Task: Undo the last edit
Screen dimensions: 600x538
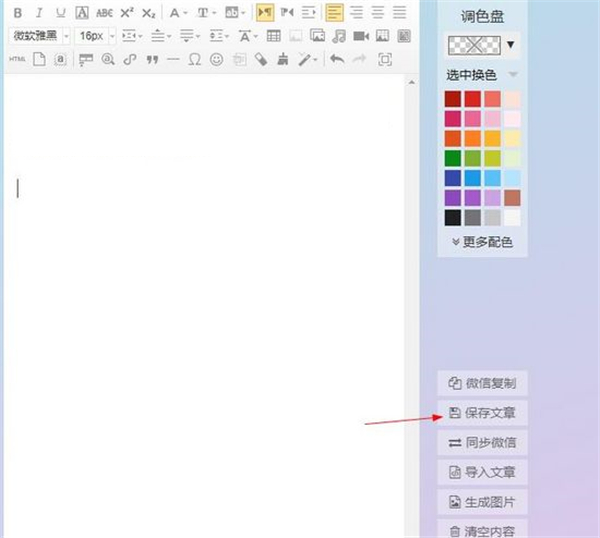Action: [336, 60]
